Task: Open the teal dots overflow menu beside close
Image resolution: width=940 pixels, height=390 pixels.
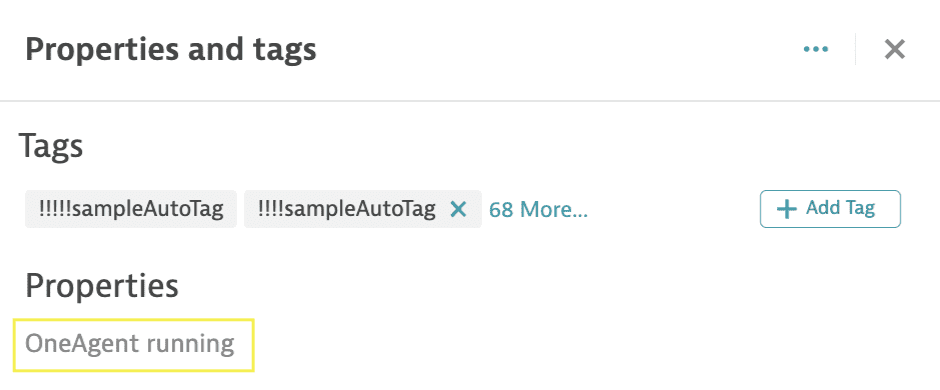Action: (815, 49)
